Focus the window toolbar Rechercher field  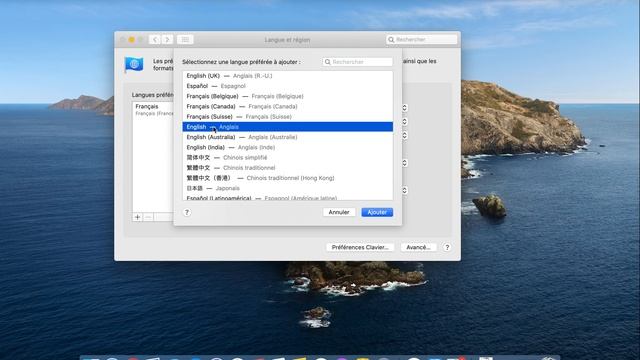click(x=422, y=40)
